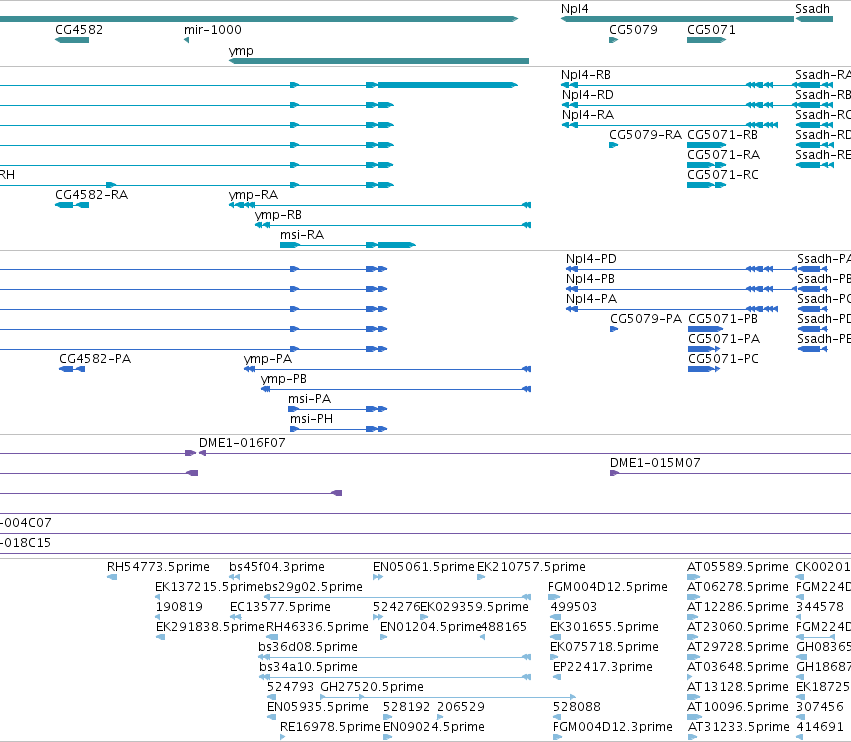Click the ymp-RA transcript label
This screenshot has width=851, height=742.
point(253,195)
